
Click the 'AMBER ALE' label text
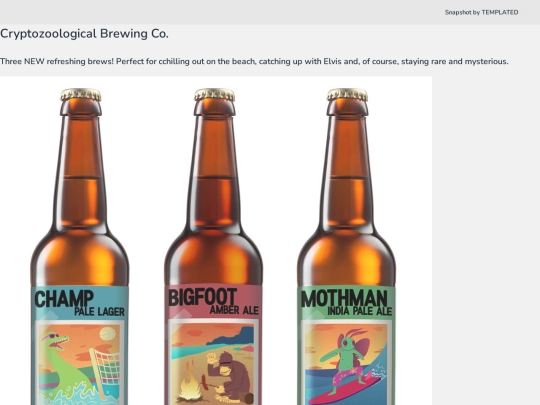pyautogui.click(x=234, y=310)
